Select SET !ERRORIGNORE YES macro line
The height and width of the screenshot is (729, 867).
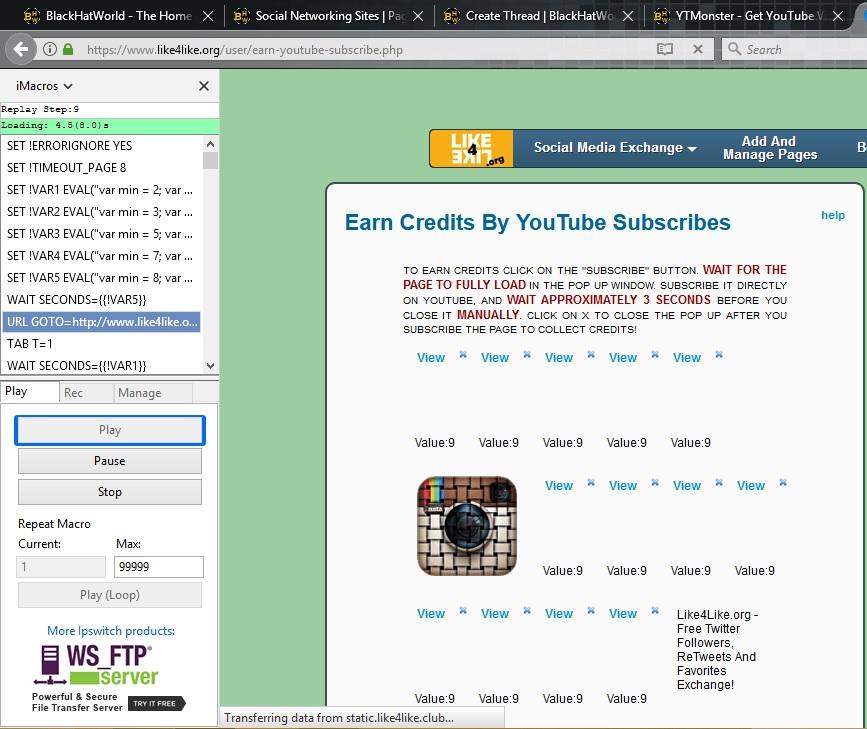pyautogui.click(x=102, y=145)
